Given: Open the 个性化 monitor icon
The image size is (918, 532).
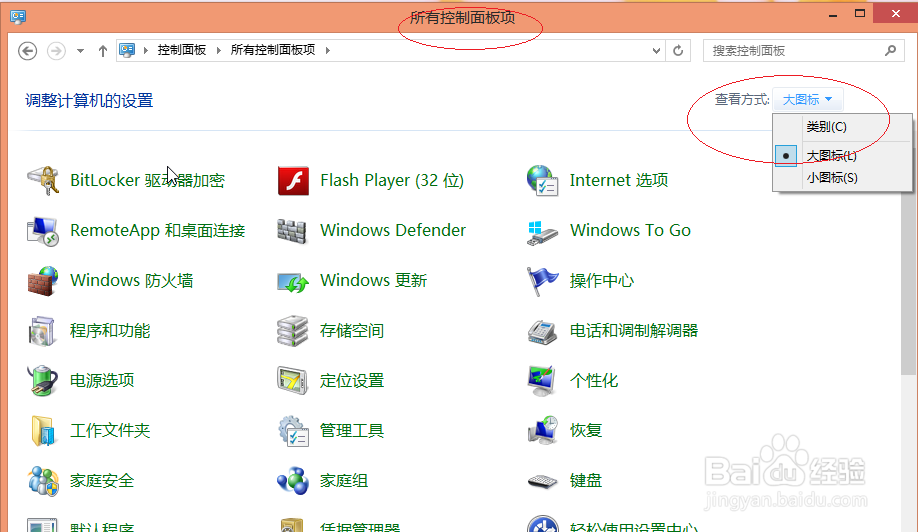Looking at the screenshot, I should point(542,381).
